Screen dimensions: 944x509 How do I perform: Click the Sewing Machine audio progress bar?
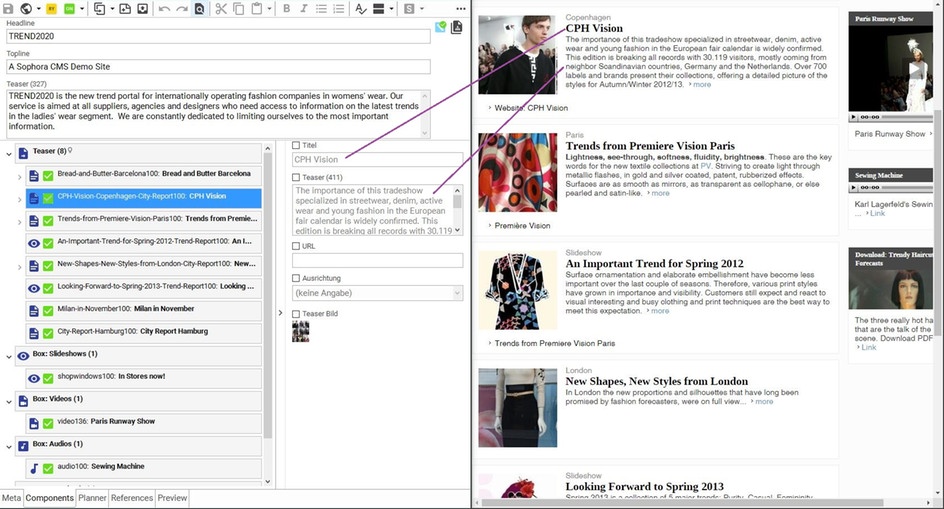[x=907, y=187]
